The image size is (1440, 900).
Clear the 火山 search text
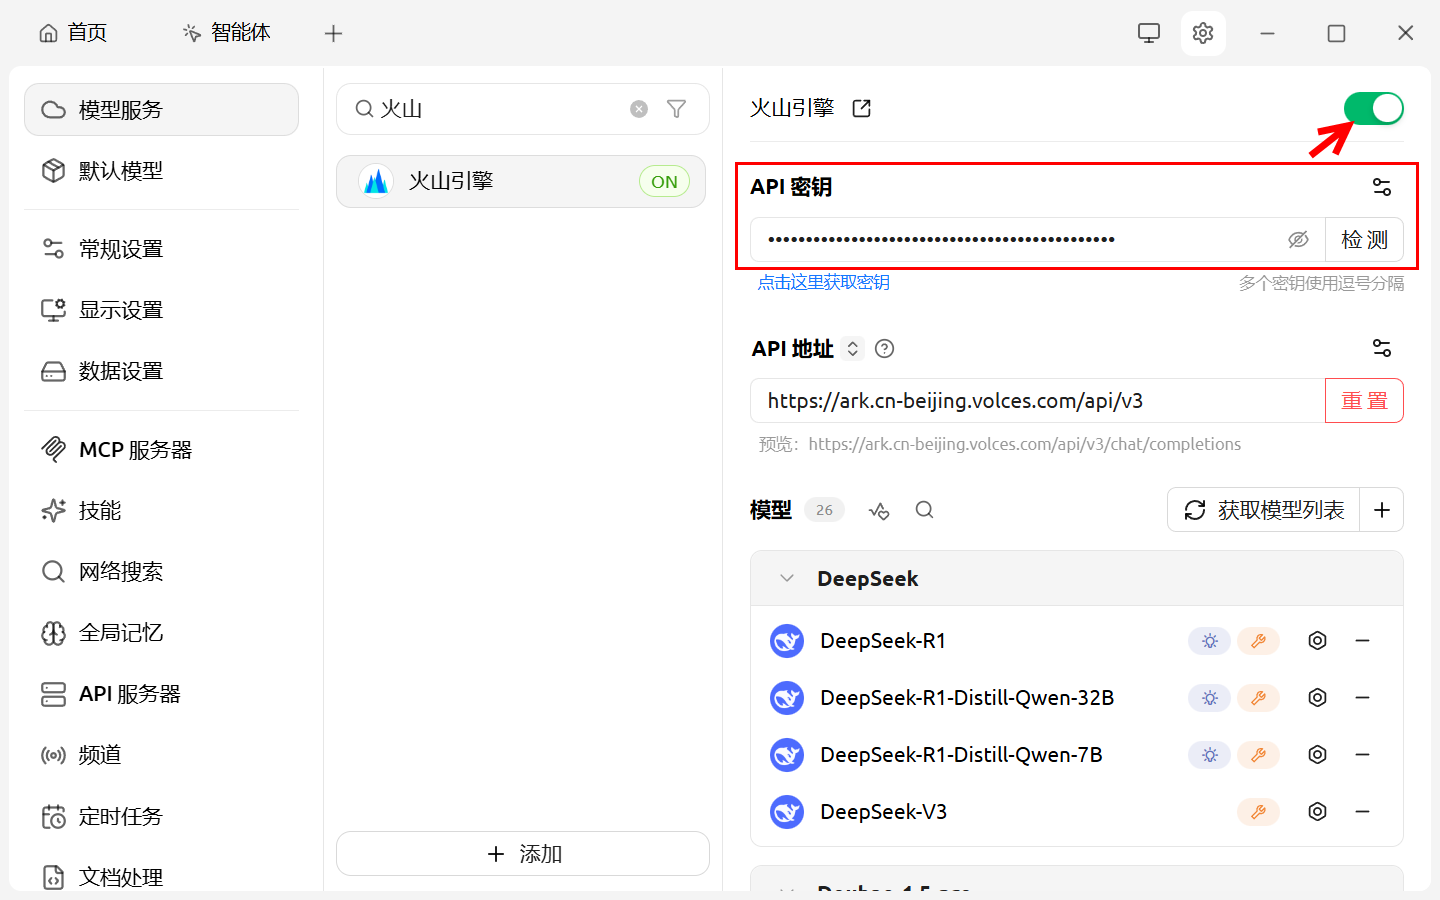pyautogui.click(x=639, y=109)
